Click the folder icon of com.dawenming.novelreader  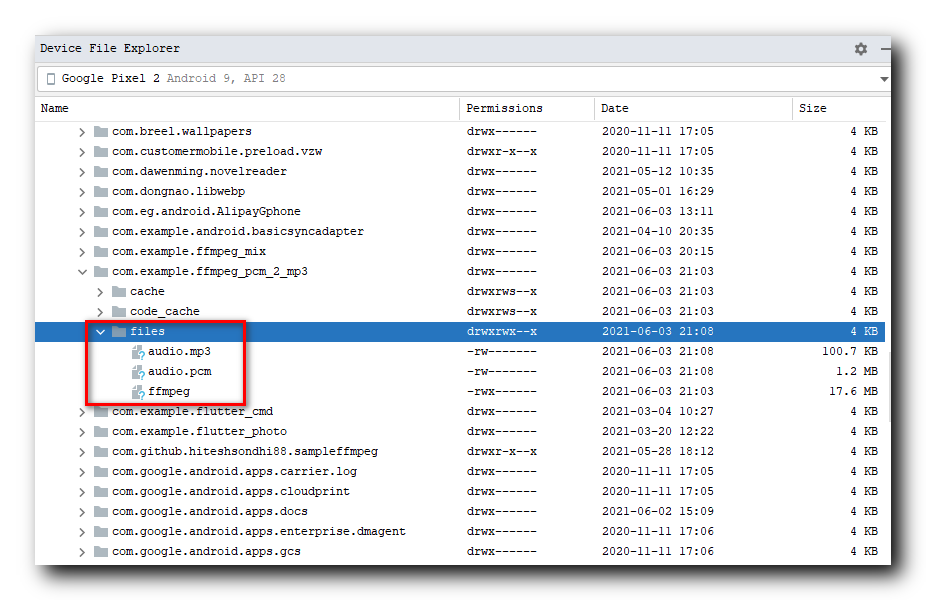point(101,171)
